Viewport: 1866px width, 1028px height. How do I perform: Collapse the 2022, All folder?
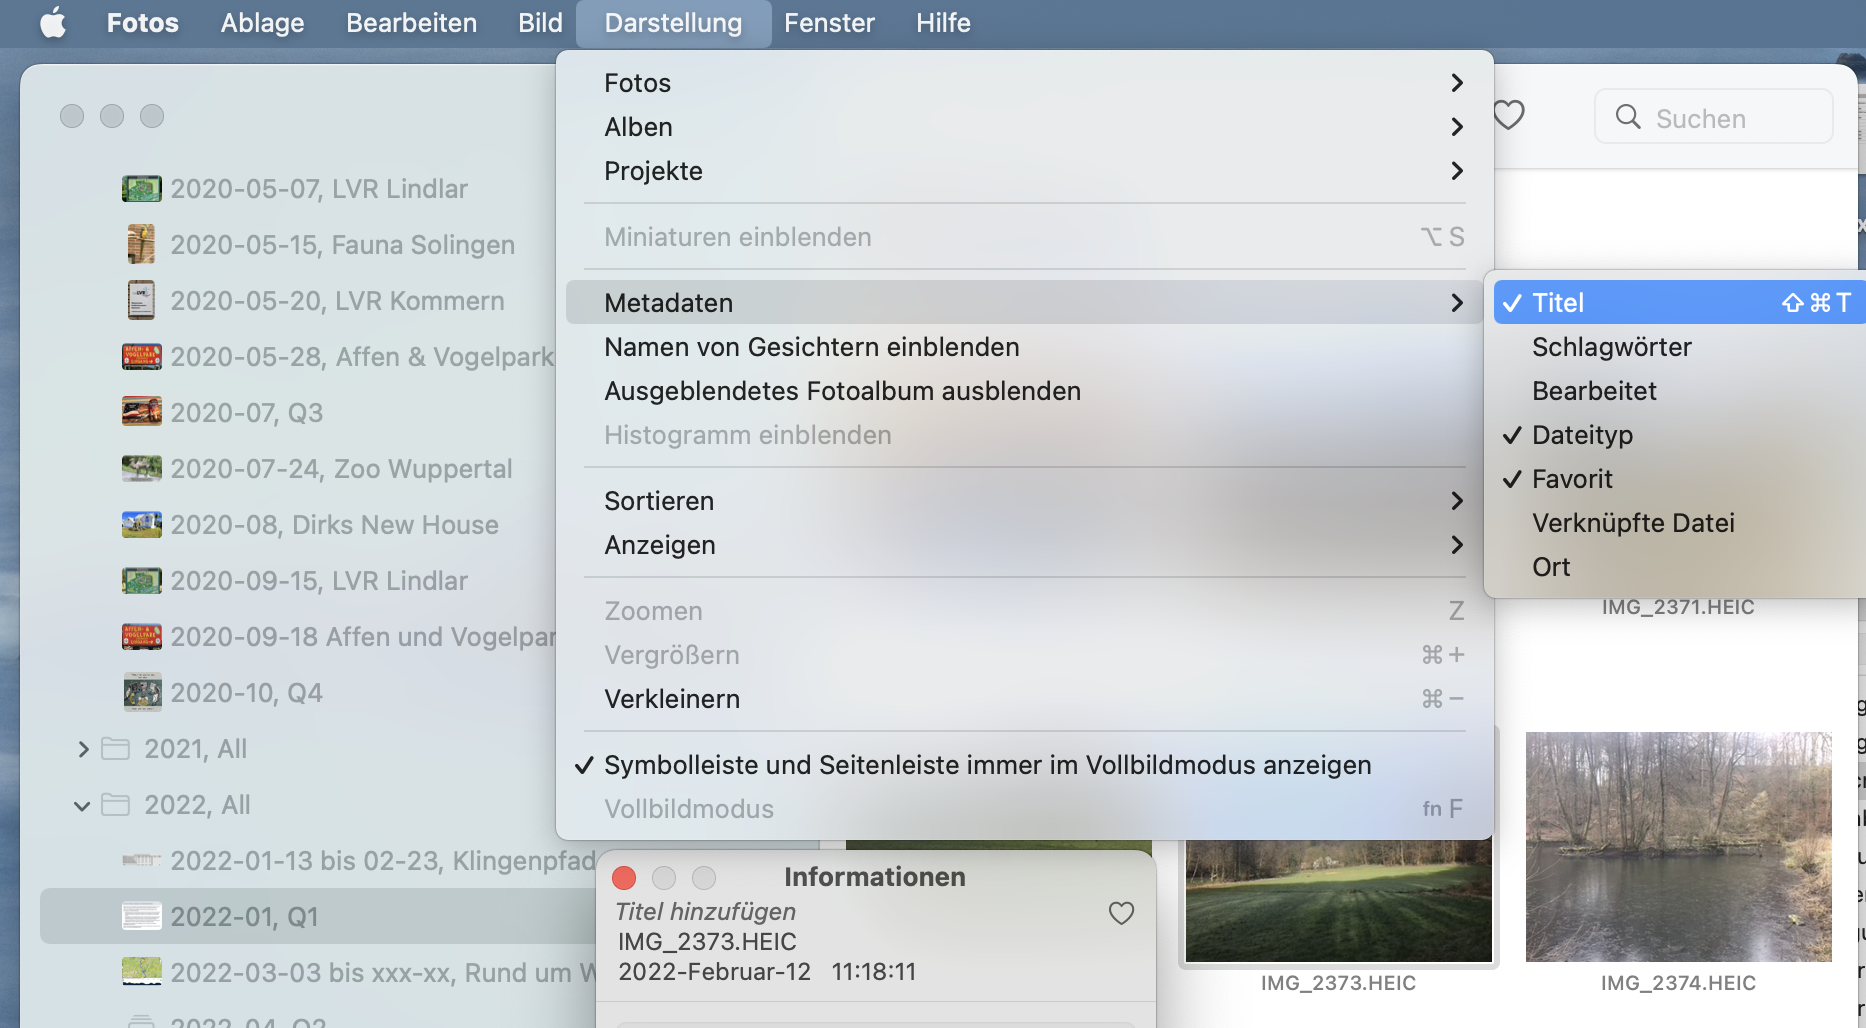coord(82,805)
